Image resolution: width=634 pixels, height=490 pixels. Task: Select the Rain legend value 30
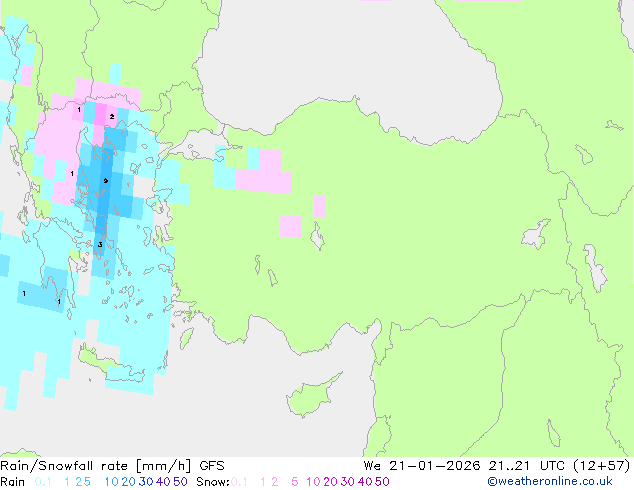(146, 482)
